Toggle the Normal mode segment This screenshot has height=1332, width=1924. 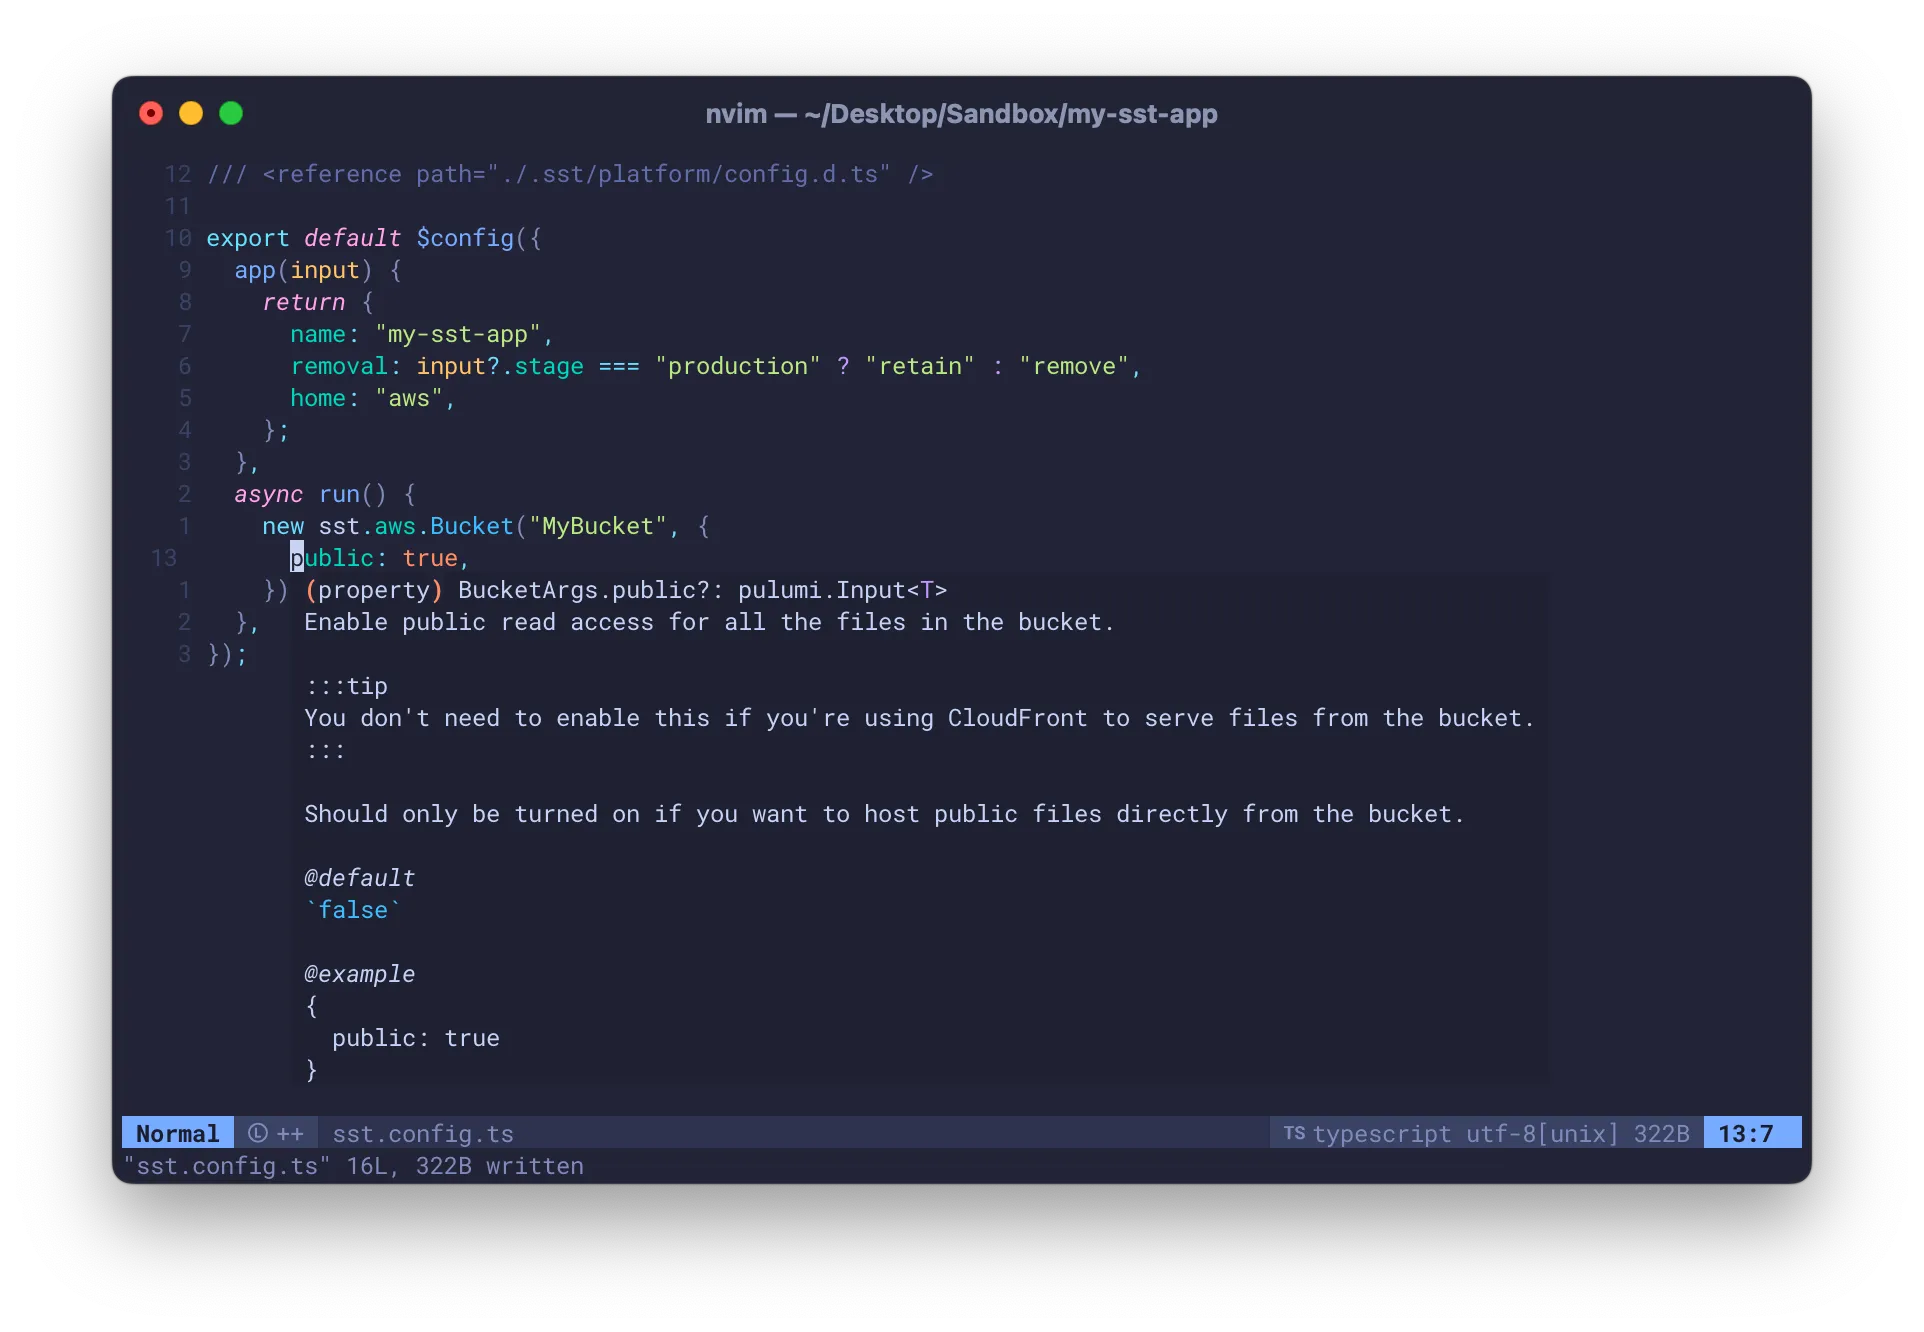177,1133
